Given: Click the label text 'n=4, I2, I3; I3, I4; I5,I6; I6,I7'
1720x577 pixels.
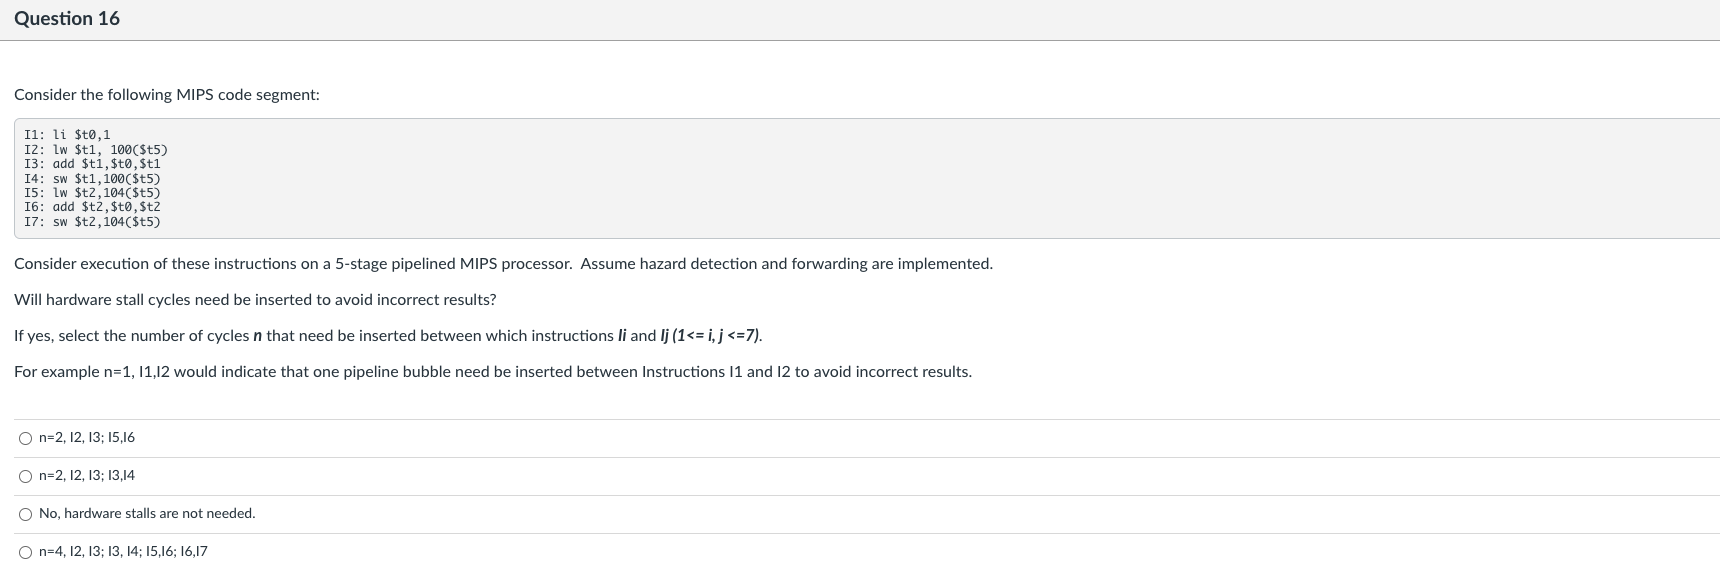Looking at the screenshot, I should click(123, 552).
